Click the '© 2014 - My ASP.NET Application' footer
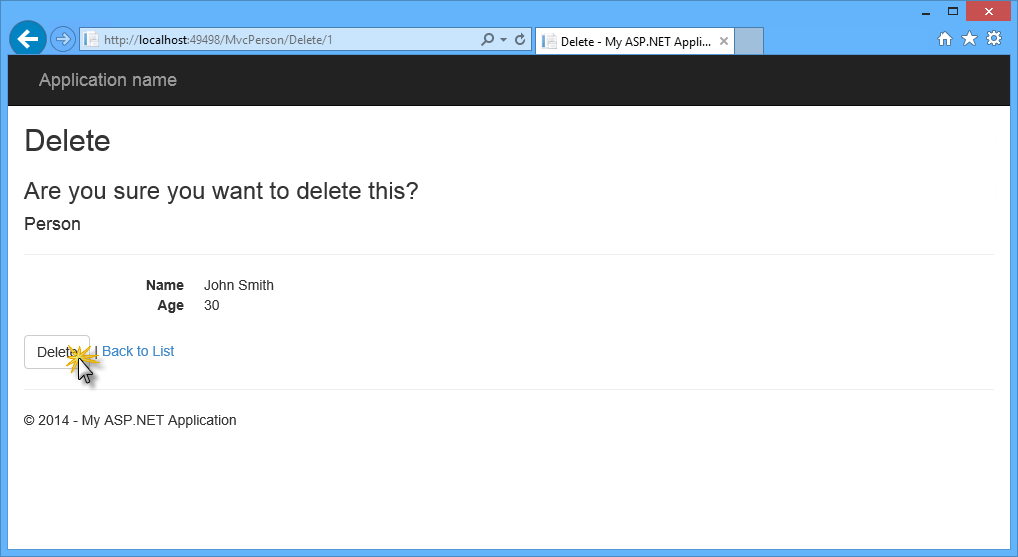Screen dimensions: 1018x557 pos(130,420)
